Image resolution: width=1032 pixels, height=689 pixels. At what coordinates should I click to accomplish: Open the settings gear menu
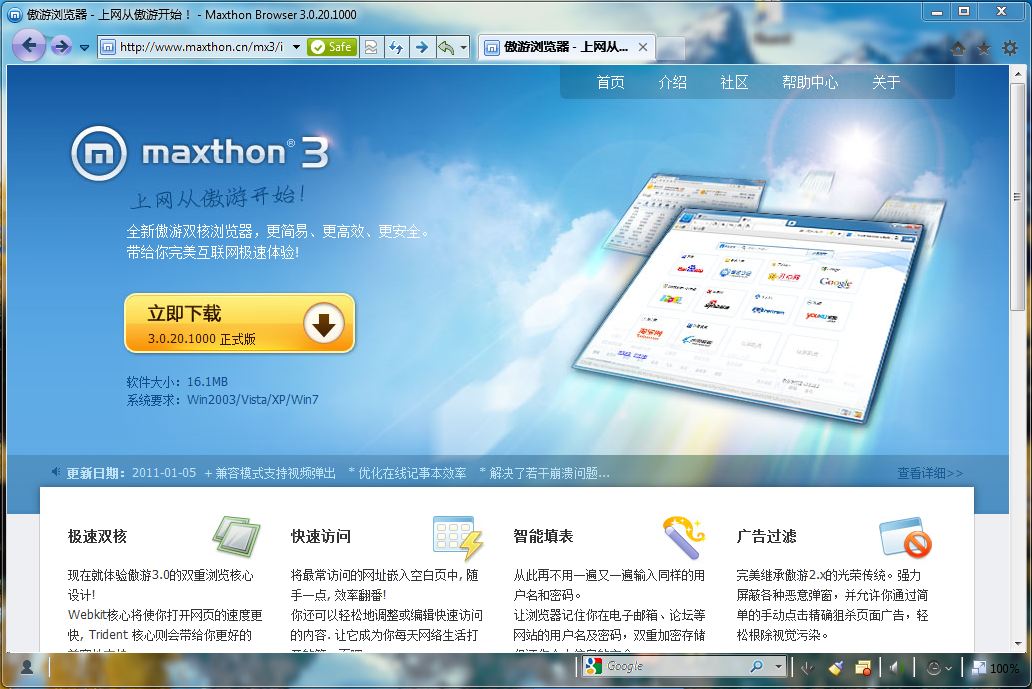tap(1010, 48)
